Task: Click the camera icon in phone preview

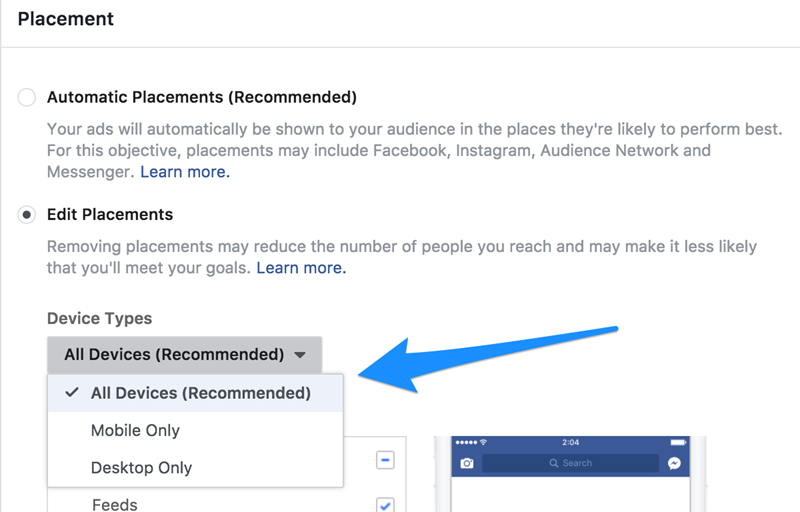Action: pyautogui.click(x=466, y=463)
